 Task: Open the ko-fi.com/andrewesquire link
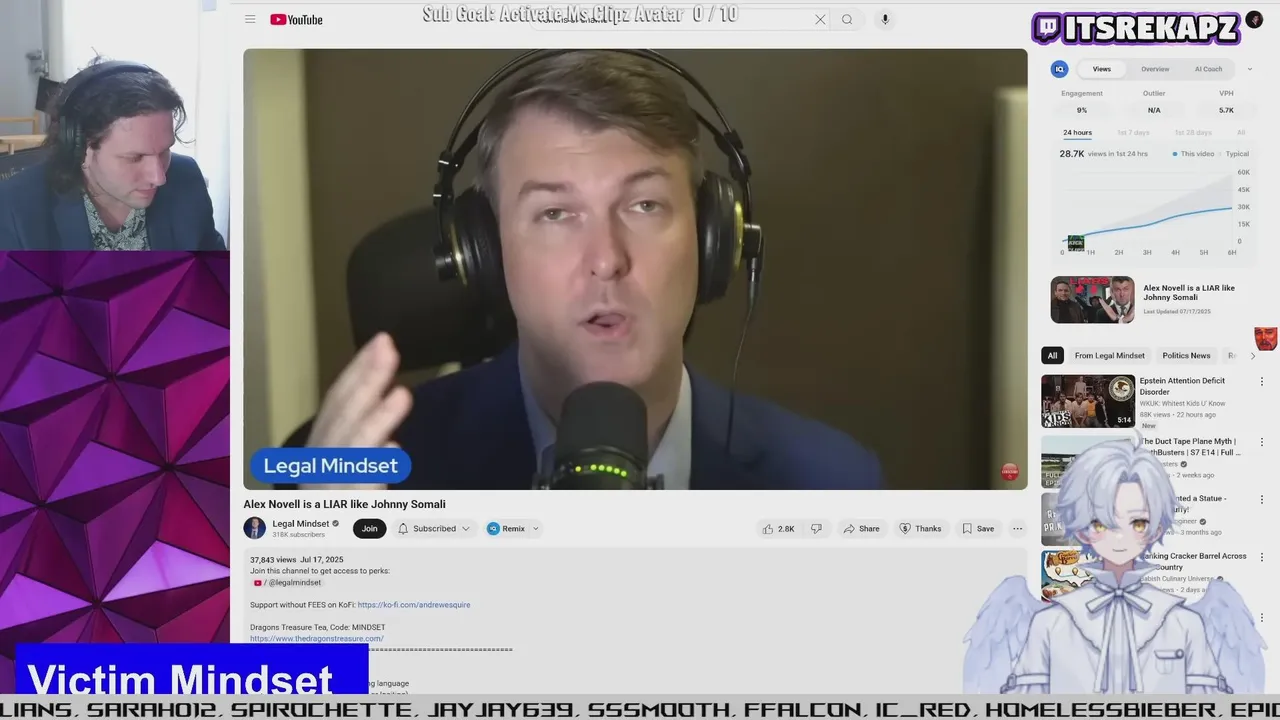[x=413, y=605]
